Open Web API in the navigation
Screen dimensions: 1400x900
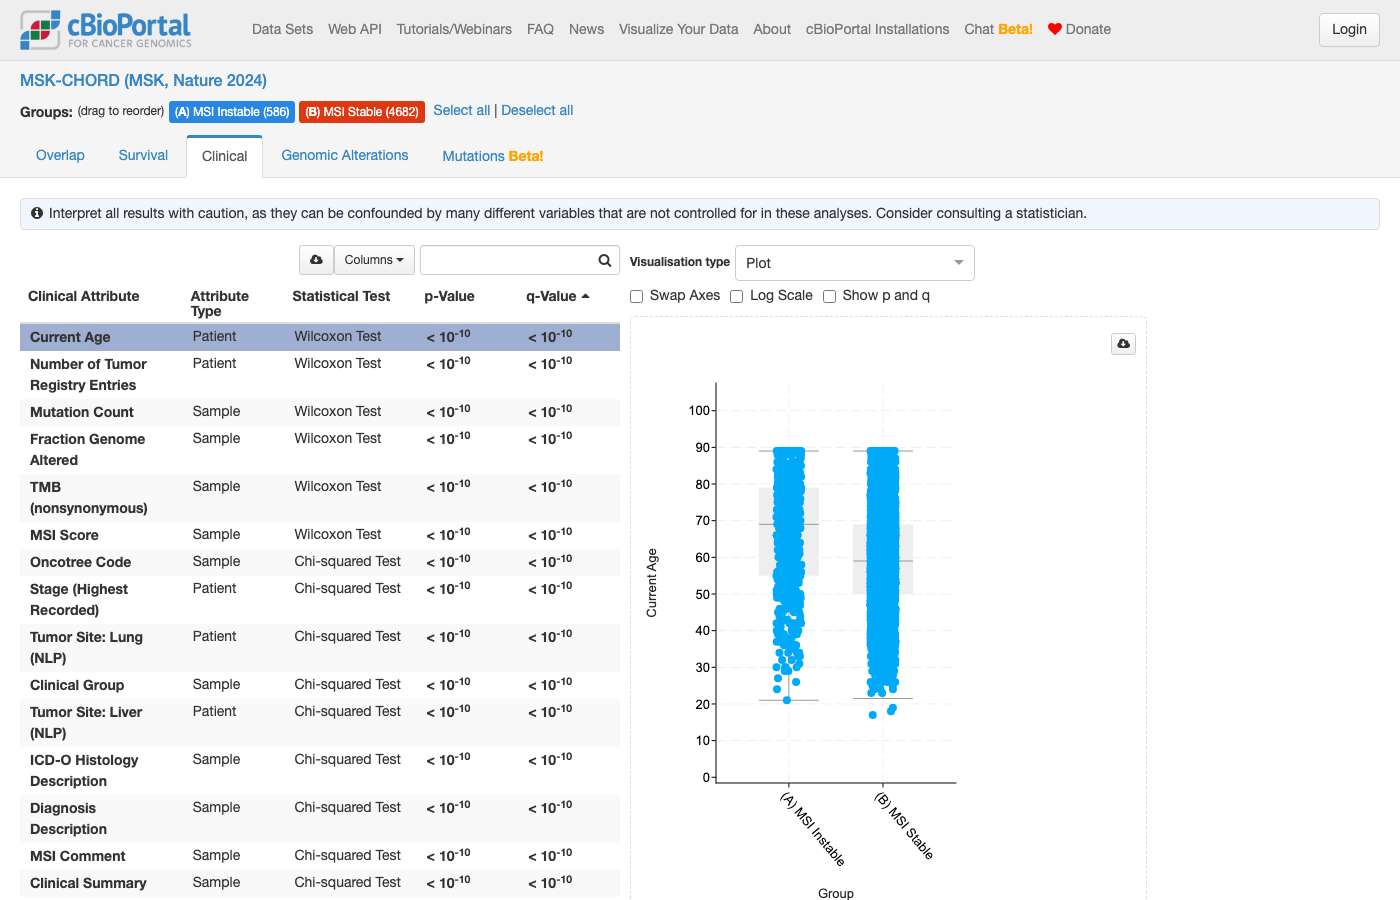pos(355,29)
